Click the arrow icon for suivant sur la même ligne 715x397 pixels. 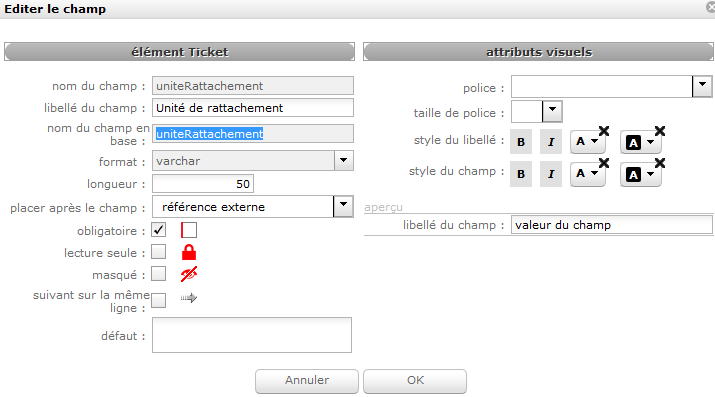point(188,298)
